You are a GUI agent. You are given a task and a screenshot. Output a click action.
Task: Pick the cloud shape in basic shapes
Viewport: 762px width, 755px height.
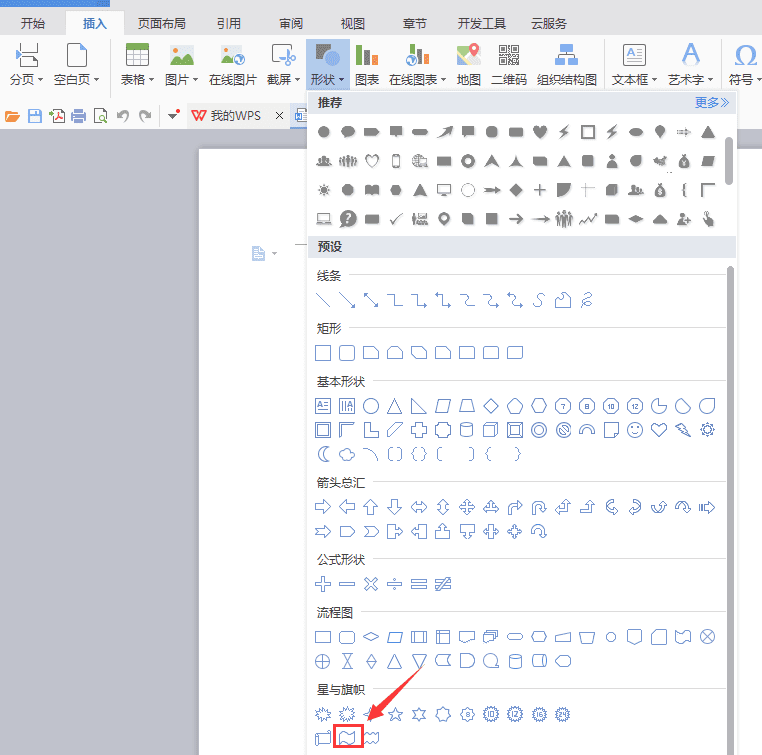tap(346, 455)
